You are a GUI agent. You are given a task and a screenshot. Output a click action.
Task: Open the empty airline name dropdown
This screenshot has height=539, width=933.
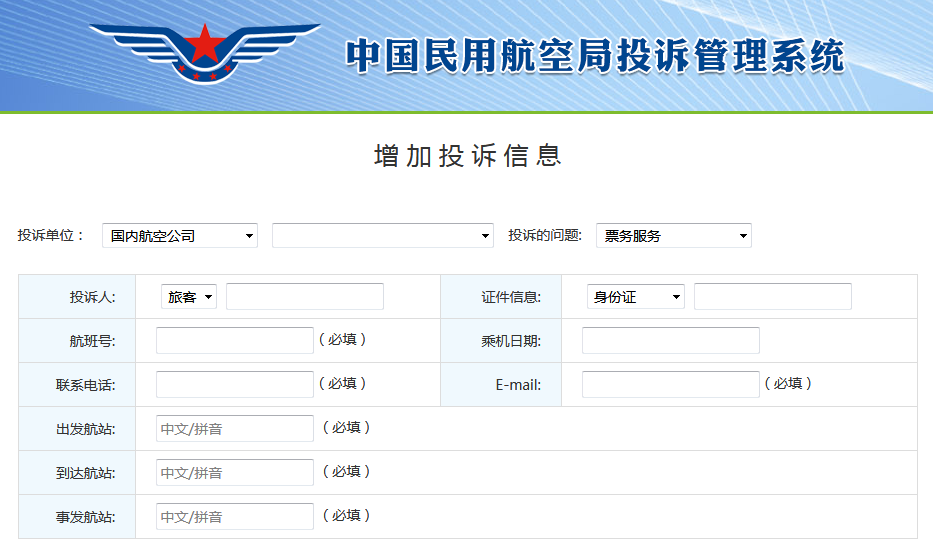[383, 236]
